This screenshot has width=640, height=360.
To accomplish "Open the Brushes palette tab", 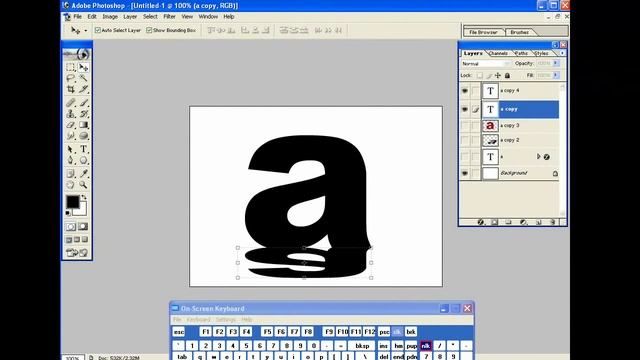I will coord(519,32).
